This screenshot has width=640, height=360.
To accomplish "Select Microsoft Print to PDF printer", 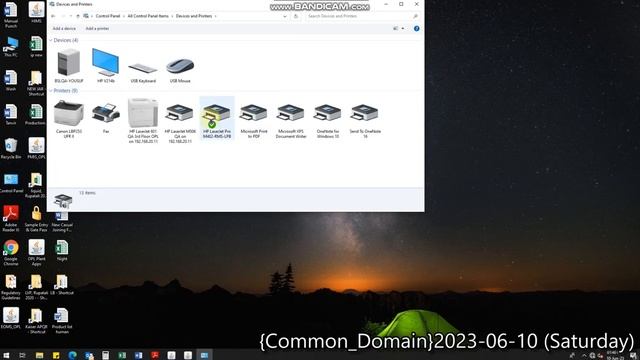I will coord(253,120).
